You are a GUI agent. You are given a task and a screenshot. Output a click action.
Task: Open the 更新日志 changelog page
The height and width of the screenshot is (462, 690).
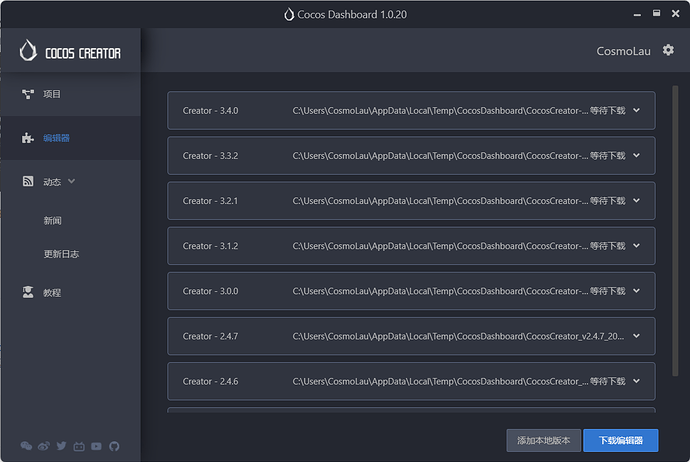pyautogui.click(x=61, y=254)
